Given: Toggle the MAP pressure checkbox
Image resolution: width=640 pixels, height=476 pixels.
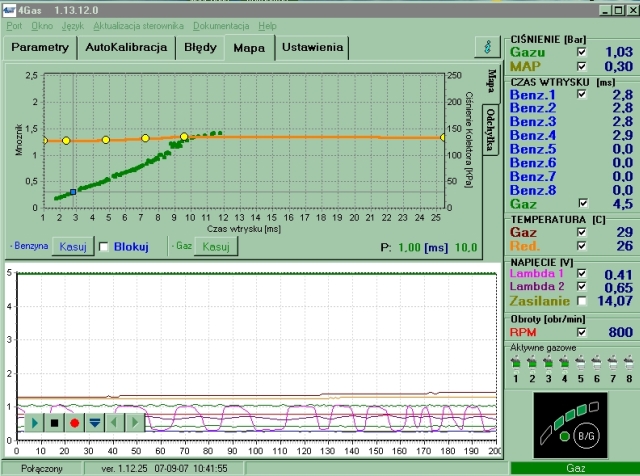Looking at the screenshot, I should point(582,66).
